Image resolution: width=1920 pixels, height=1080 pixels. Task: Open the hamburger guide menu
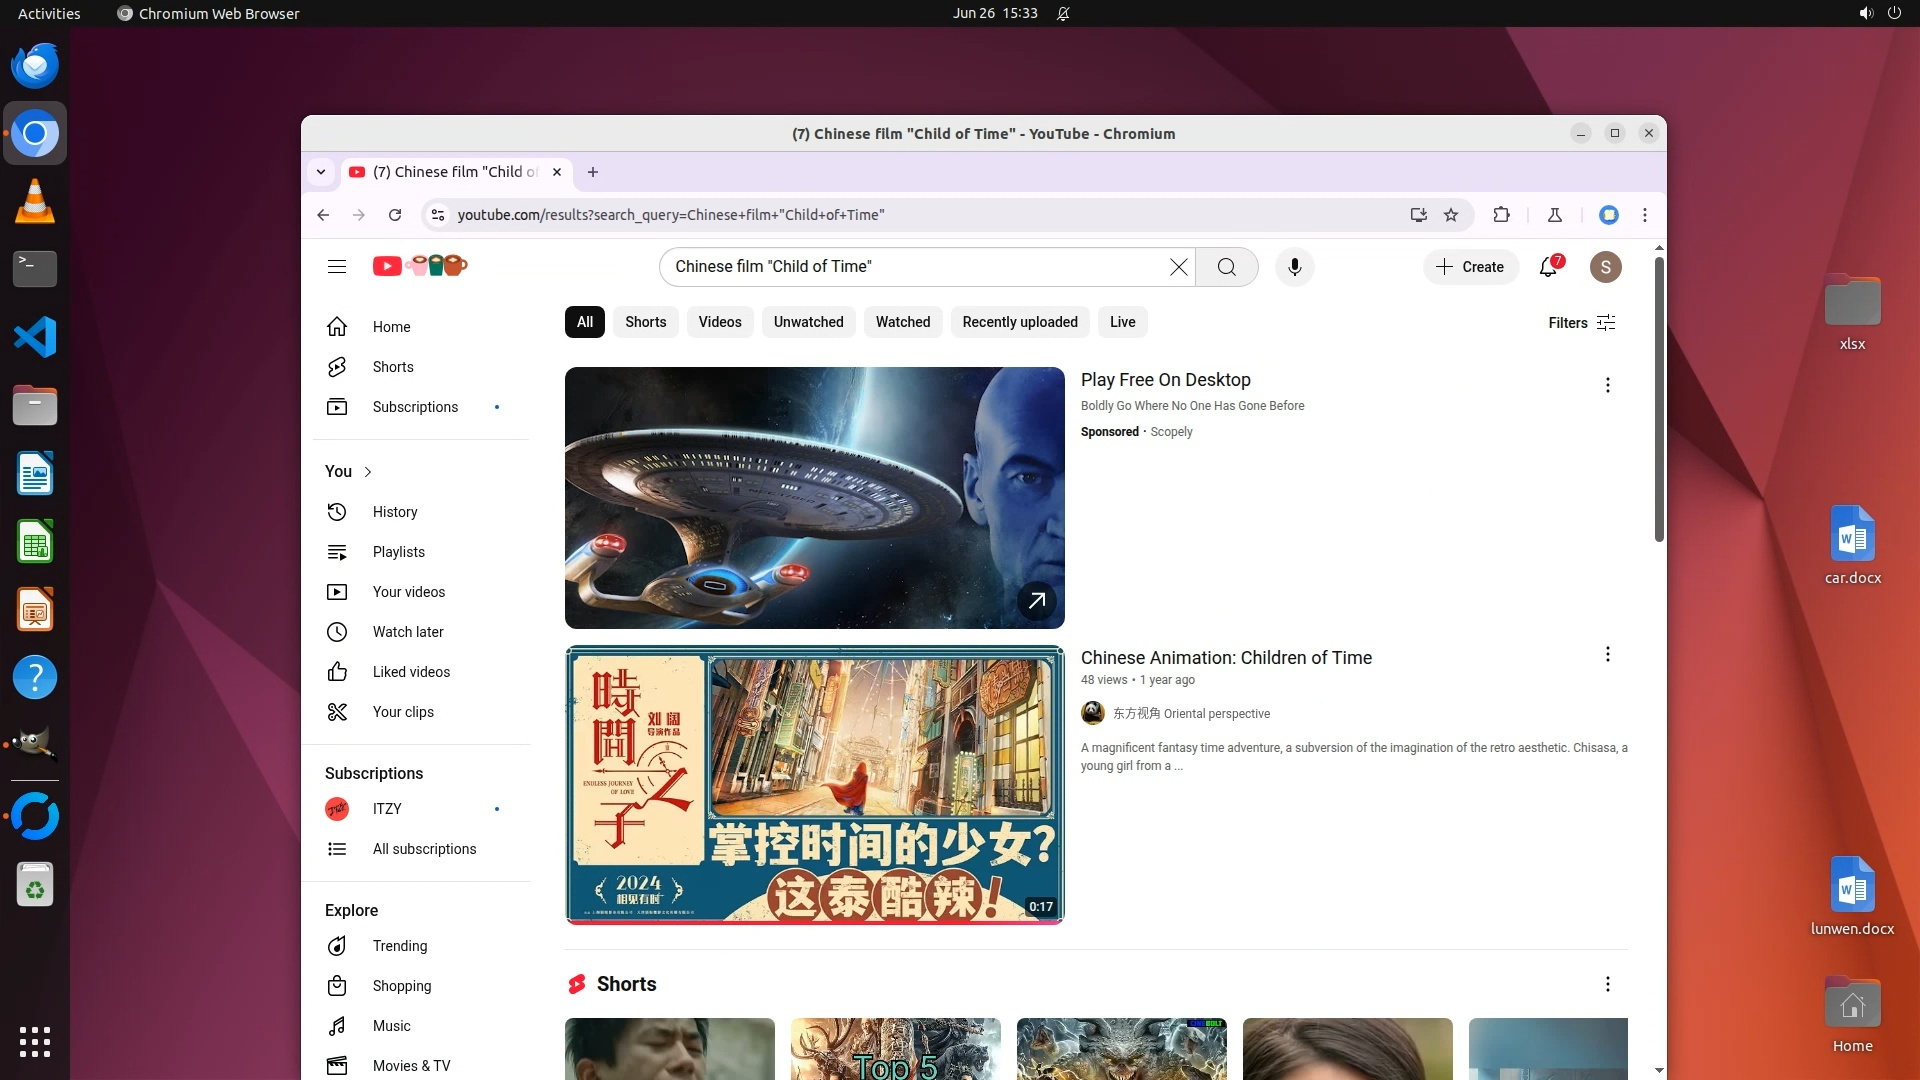coord(337,267)
